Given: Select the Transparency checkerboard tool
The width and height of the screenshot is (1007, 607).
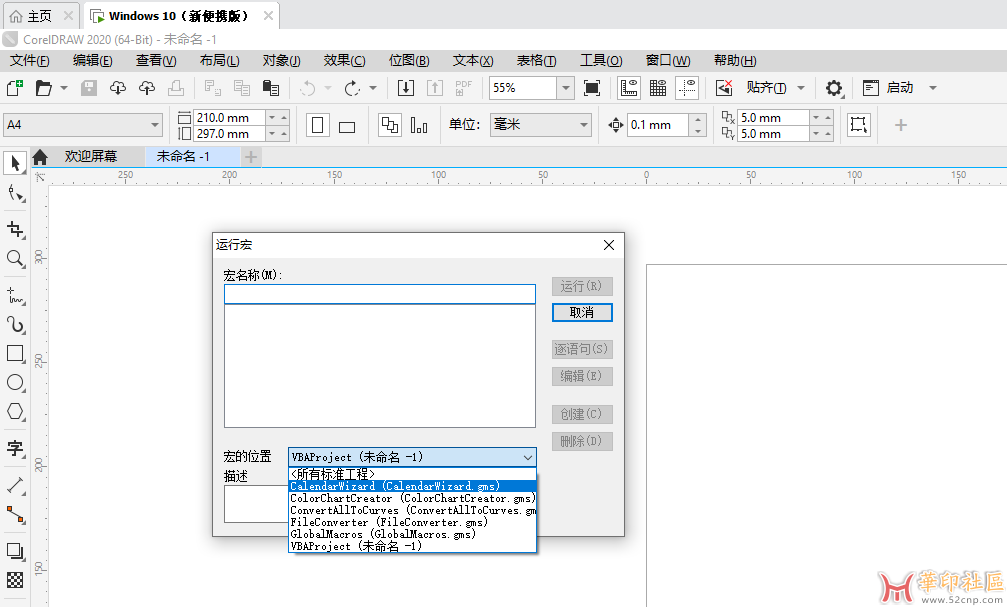Looking at the screenshot, I should pyautogui.click(x=16, y=581).
